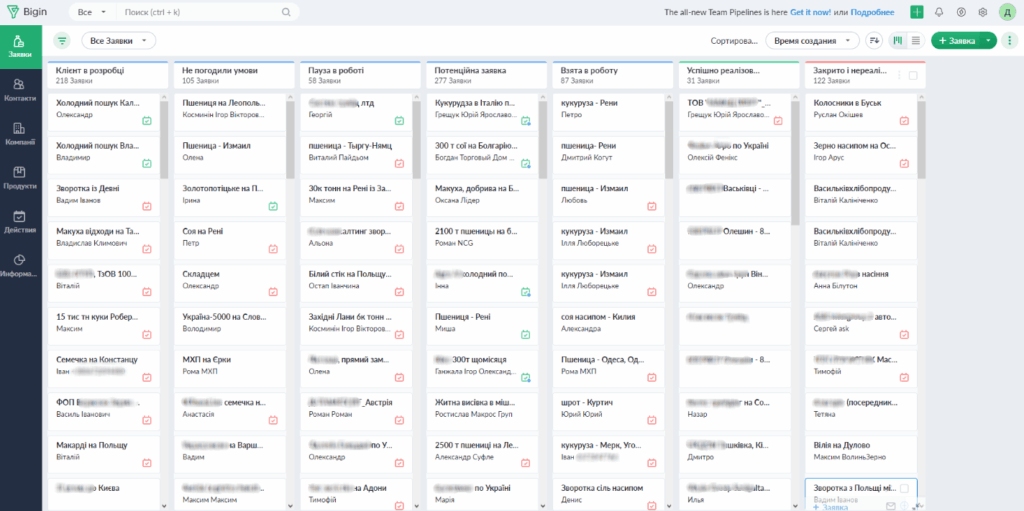Select the kanban board view icon
1024x511 pixels.
898,41
